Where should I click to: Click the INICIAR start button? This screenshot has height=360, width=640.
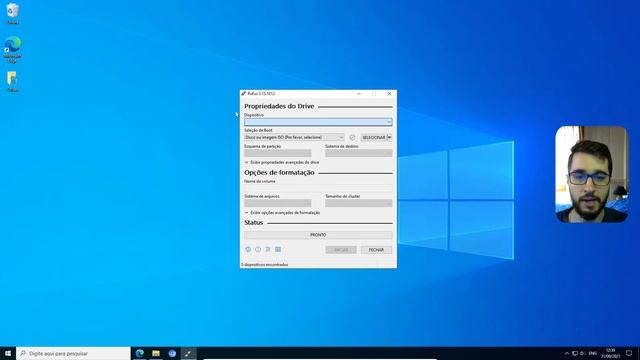pos(341,250)
